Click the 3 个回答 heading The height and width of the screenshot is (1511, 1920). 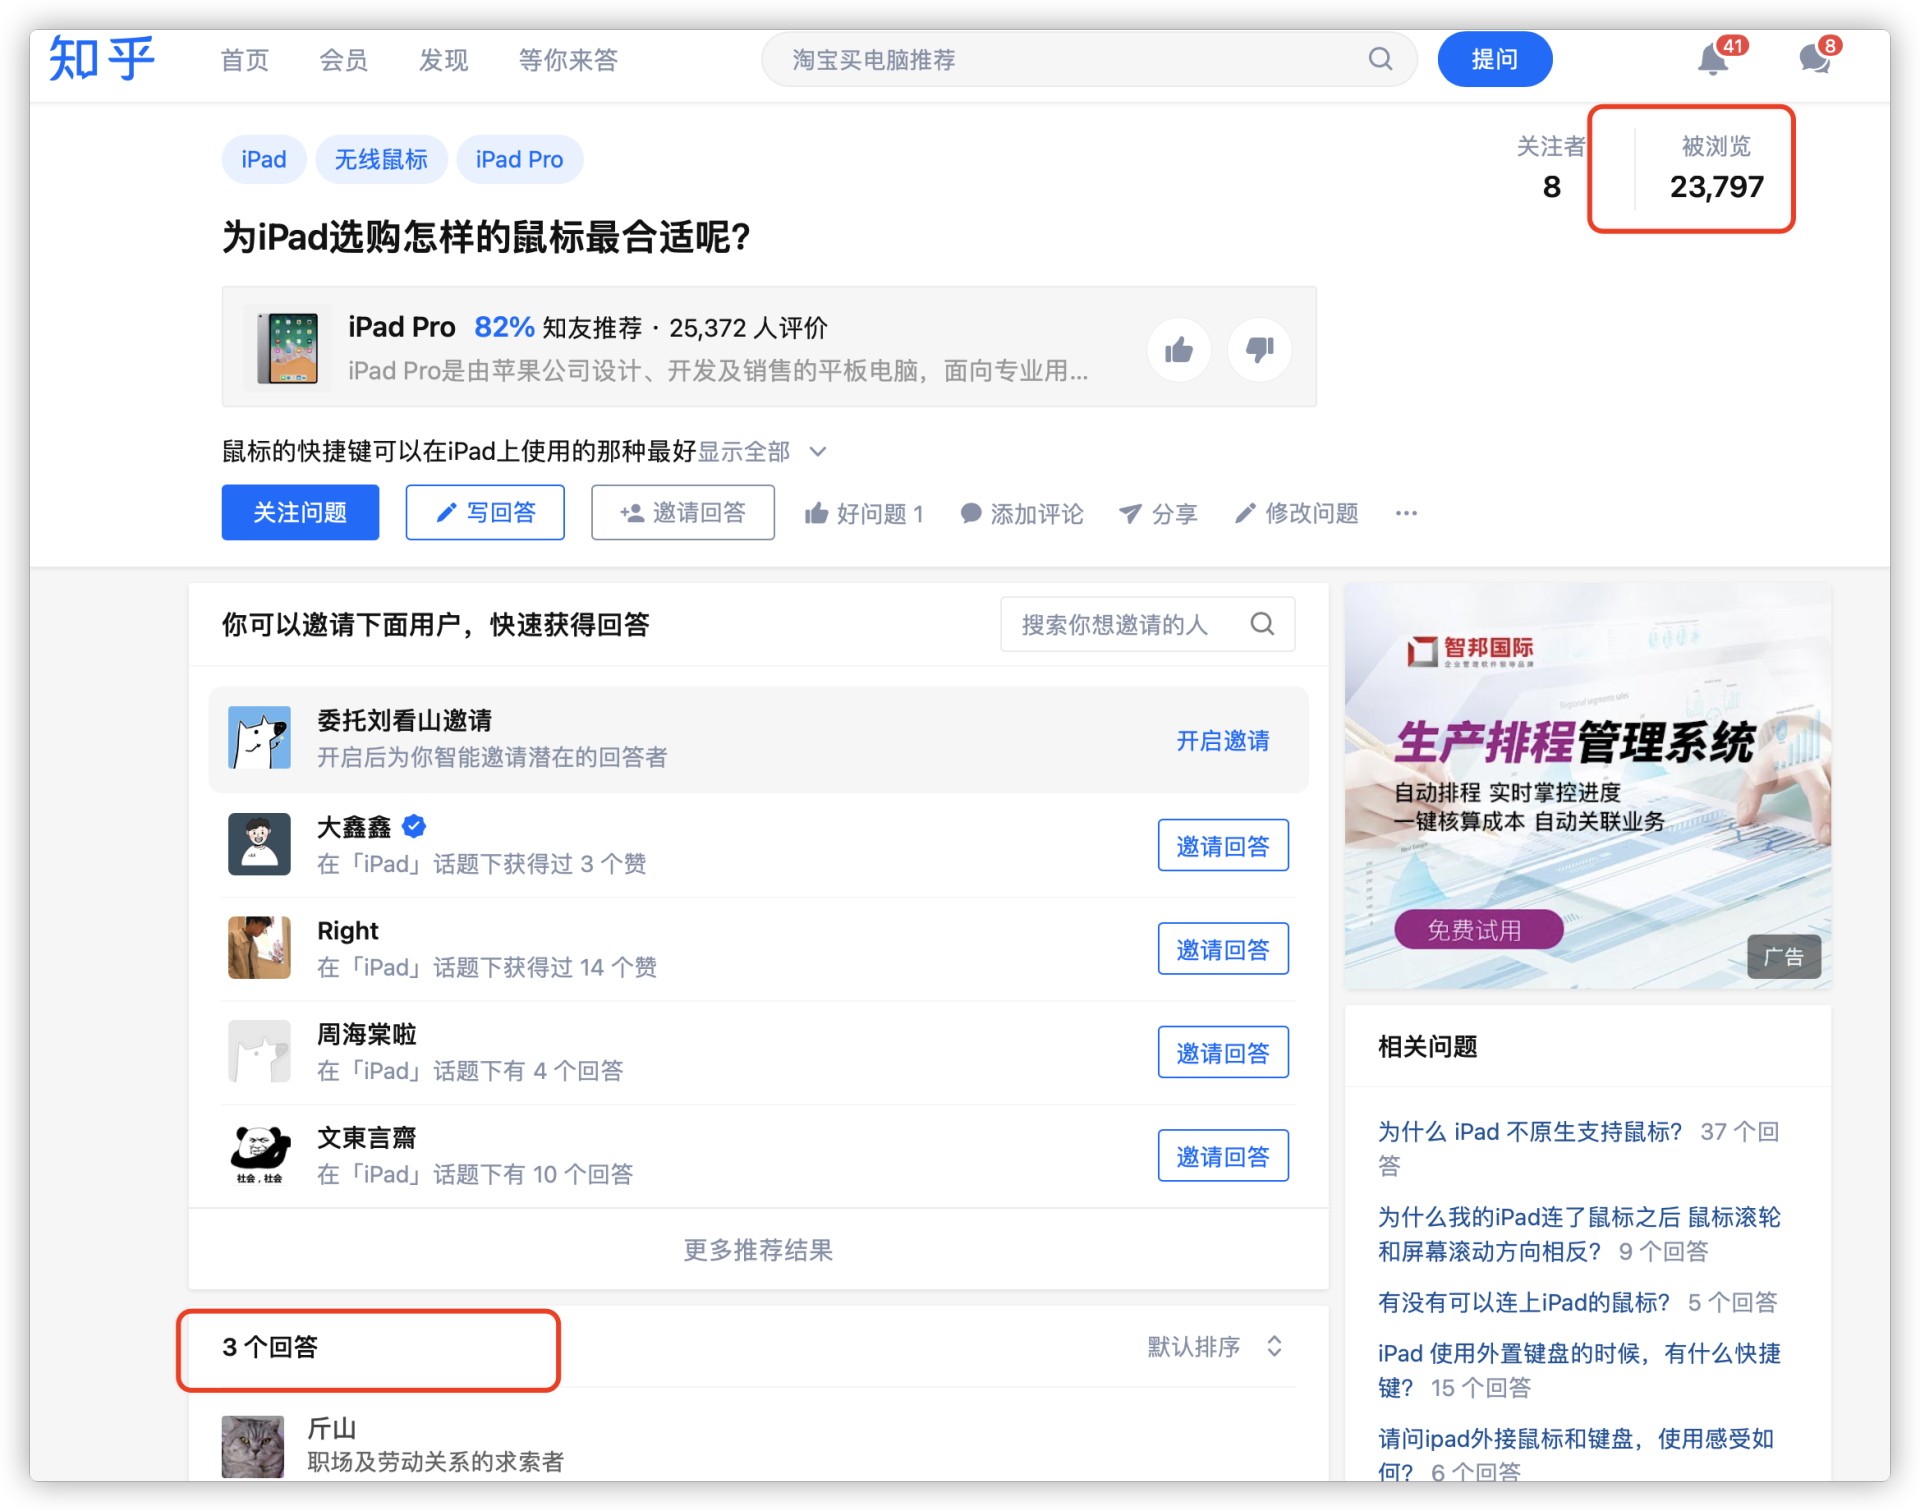click(x=270, y=1347)
